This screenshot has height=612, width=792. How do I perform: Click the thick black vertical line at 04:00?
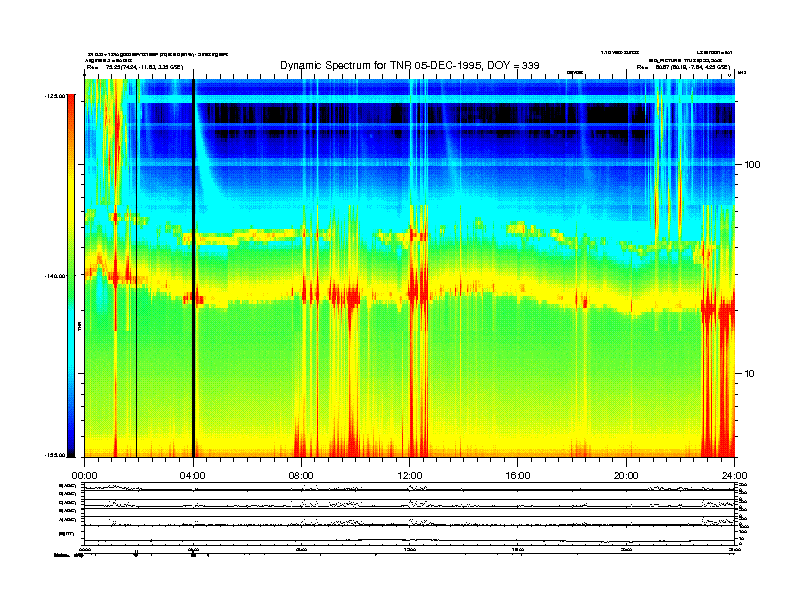click(193, 268)
